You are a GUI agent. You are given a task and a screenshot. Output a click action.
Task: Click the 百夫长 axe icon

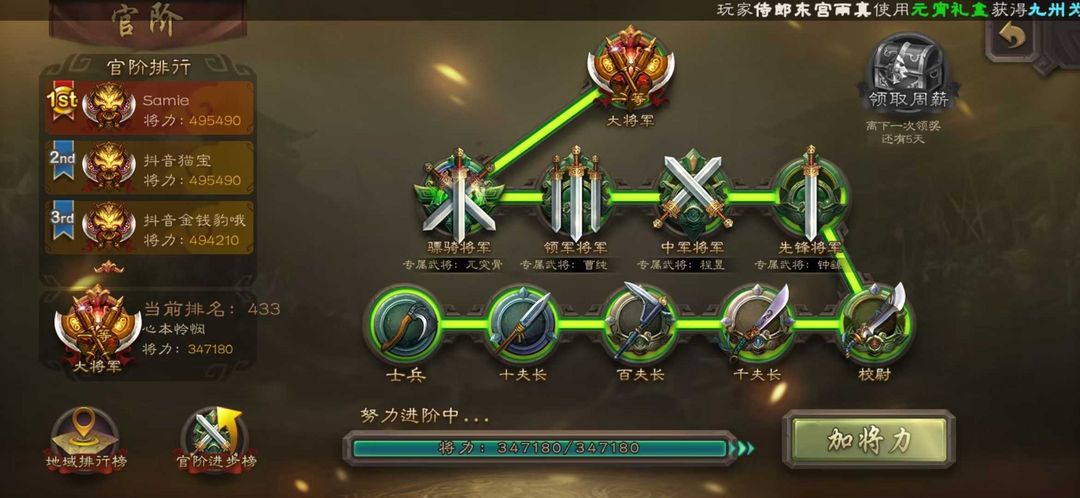[x=640, y=322]
